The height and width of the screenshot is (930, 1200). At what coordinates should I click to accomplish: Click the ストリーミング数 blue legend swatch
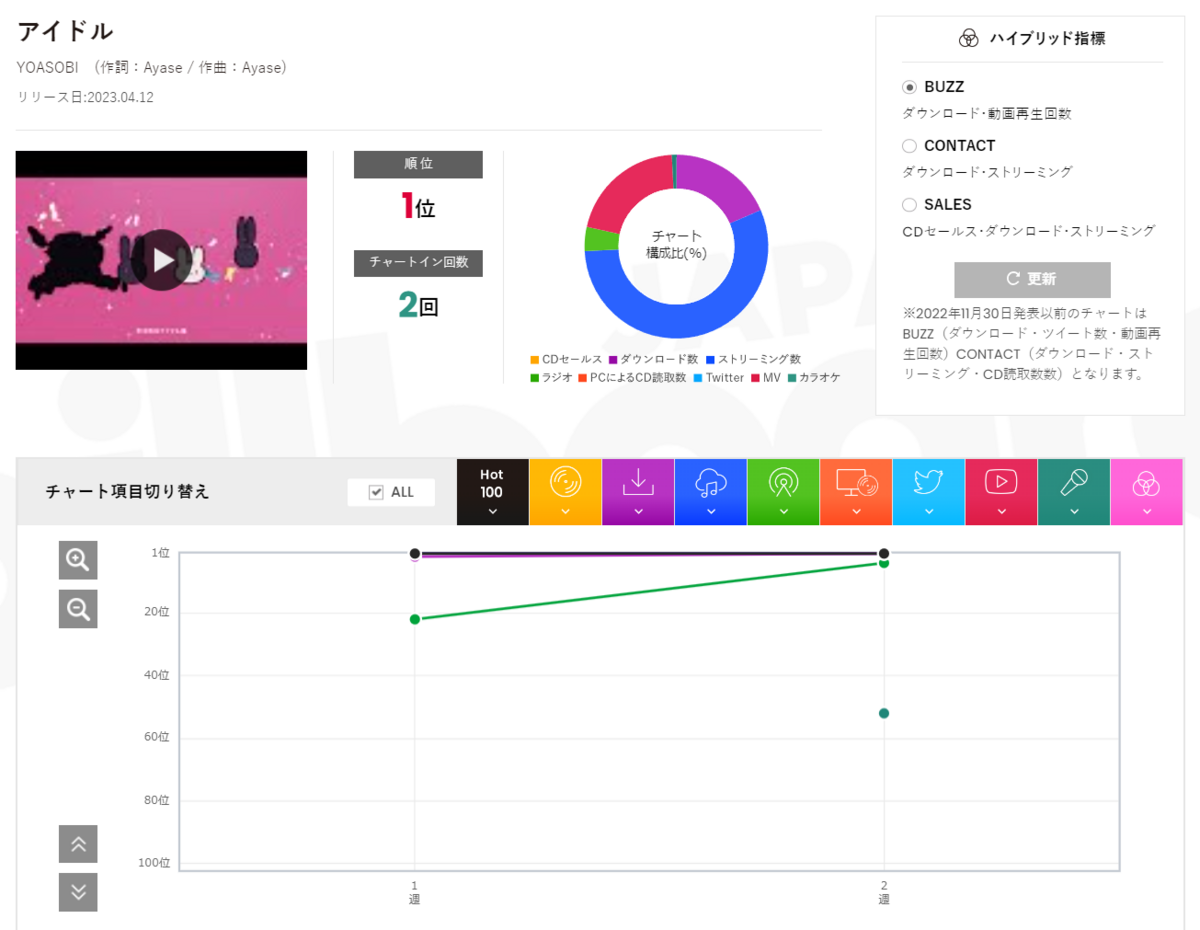coord(710,360)
